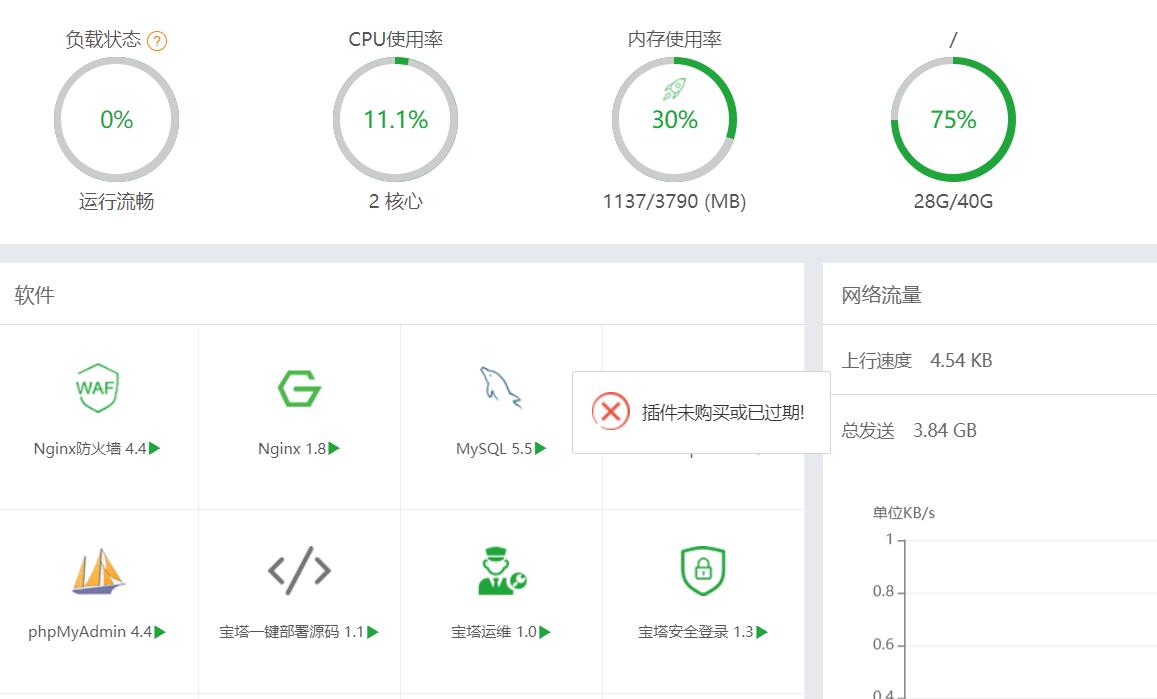Click the 0.6 chart axis label
This screenshot has width=1157, height=699.
tap(883, 645)
